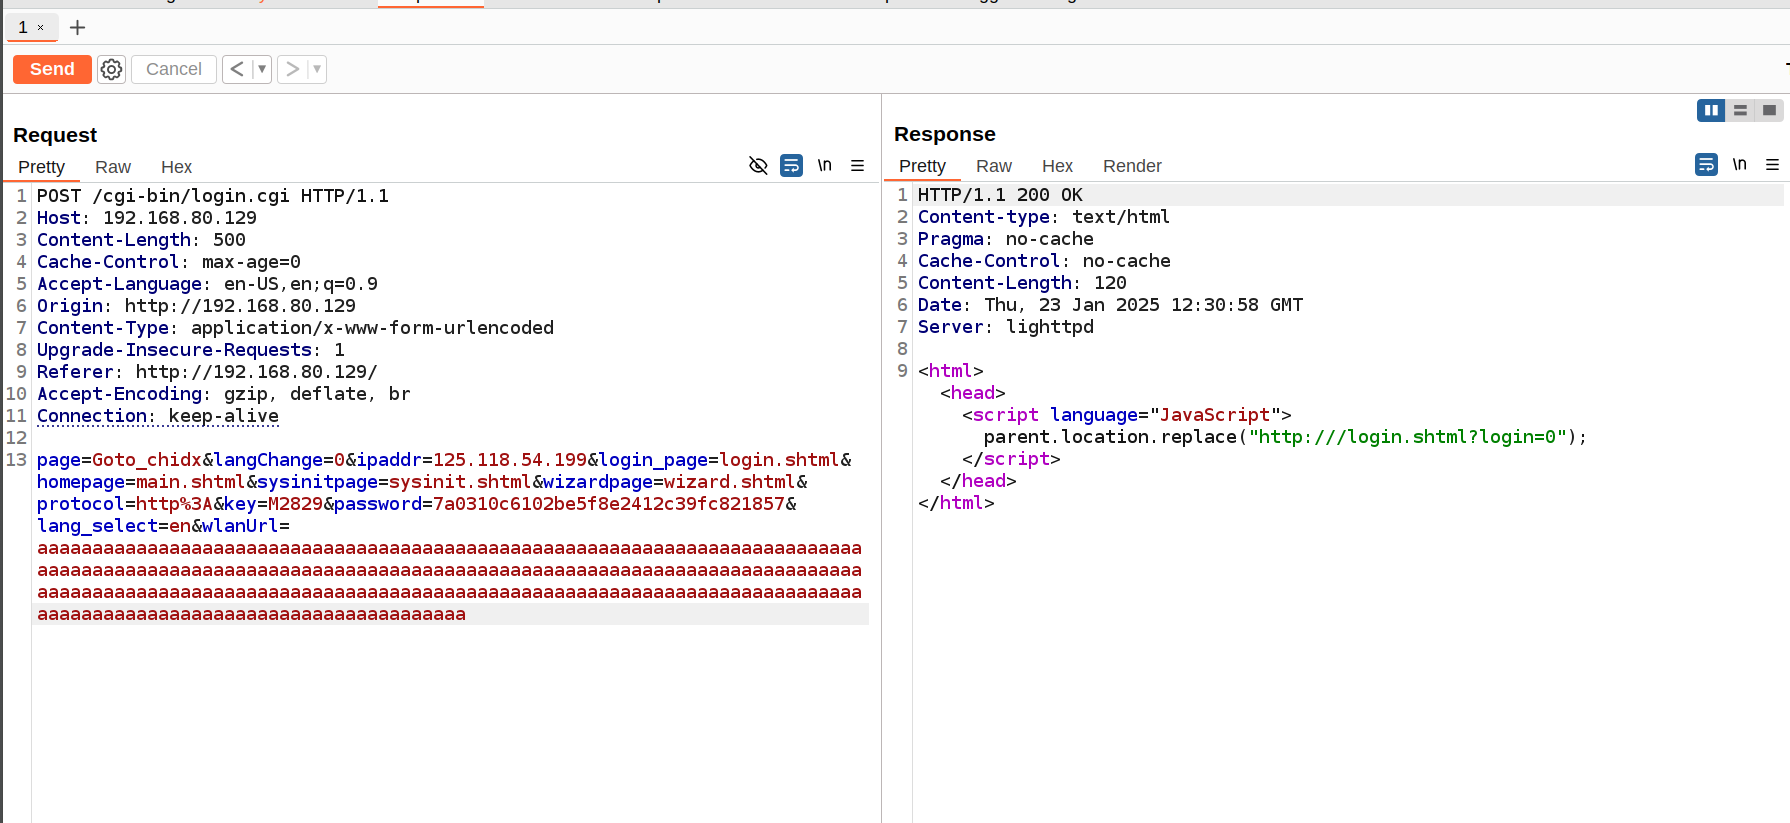Click the last line of 'aaaa' payload

pos(251,614)
